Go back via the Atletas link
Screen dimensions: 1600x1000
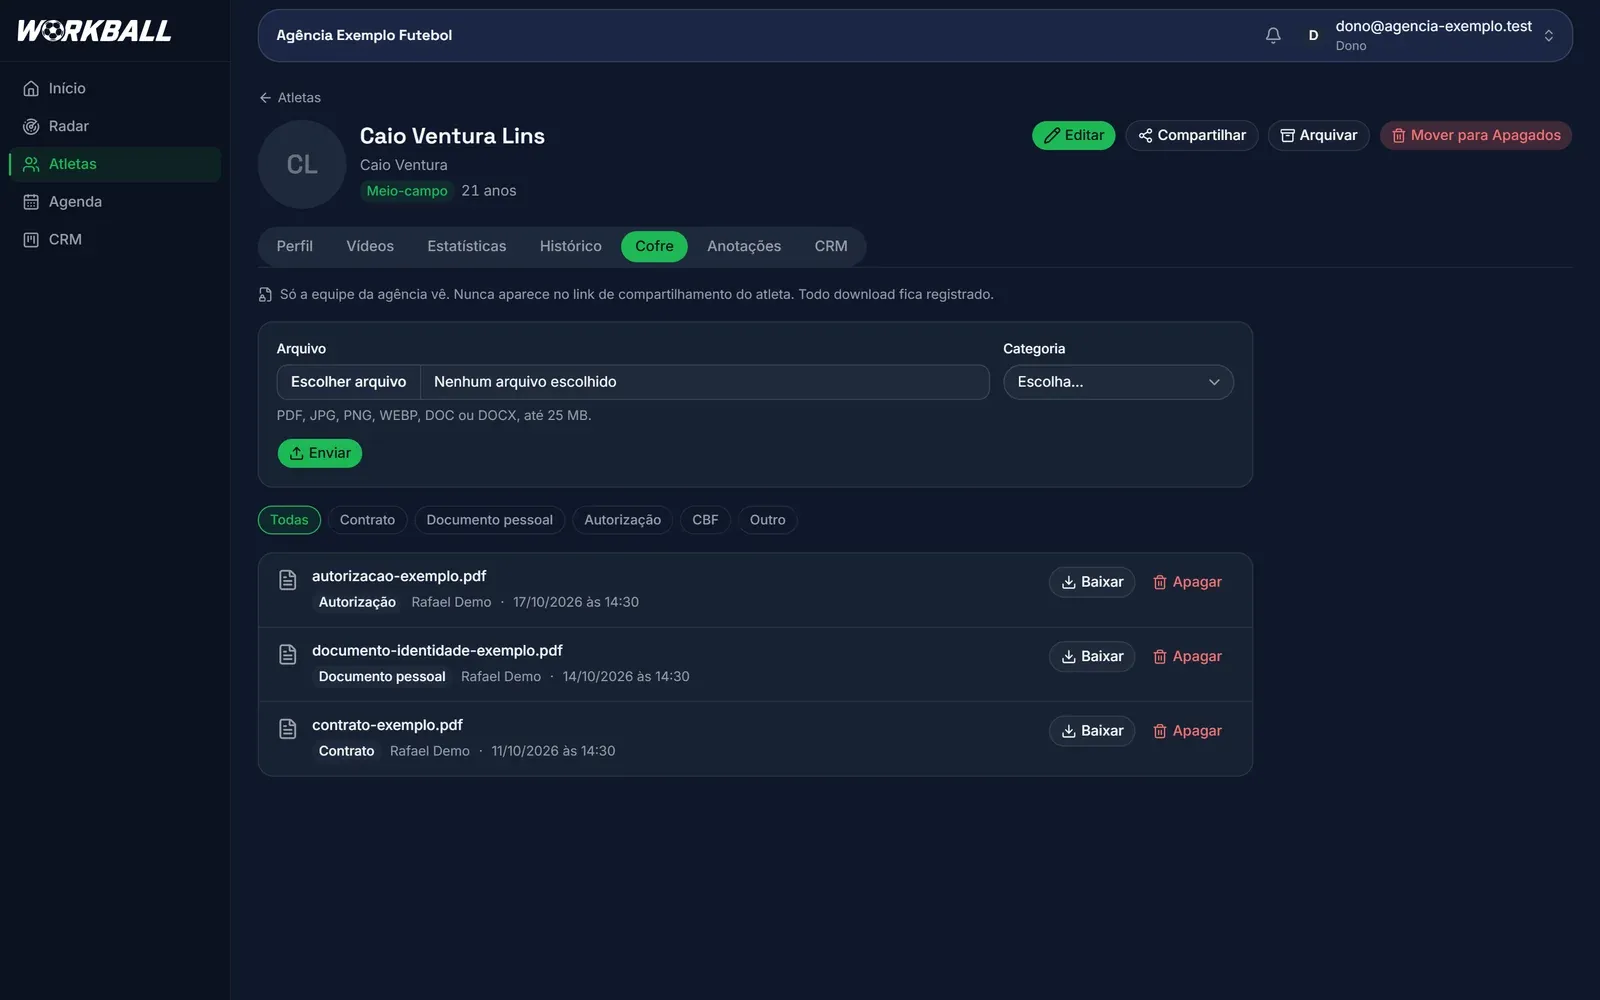[290, 97]
